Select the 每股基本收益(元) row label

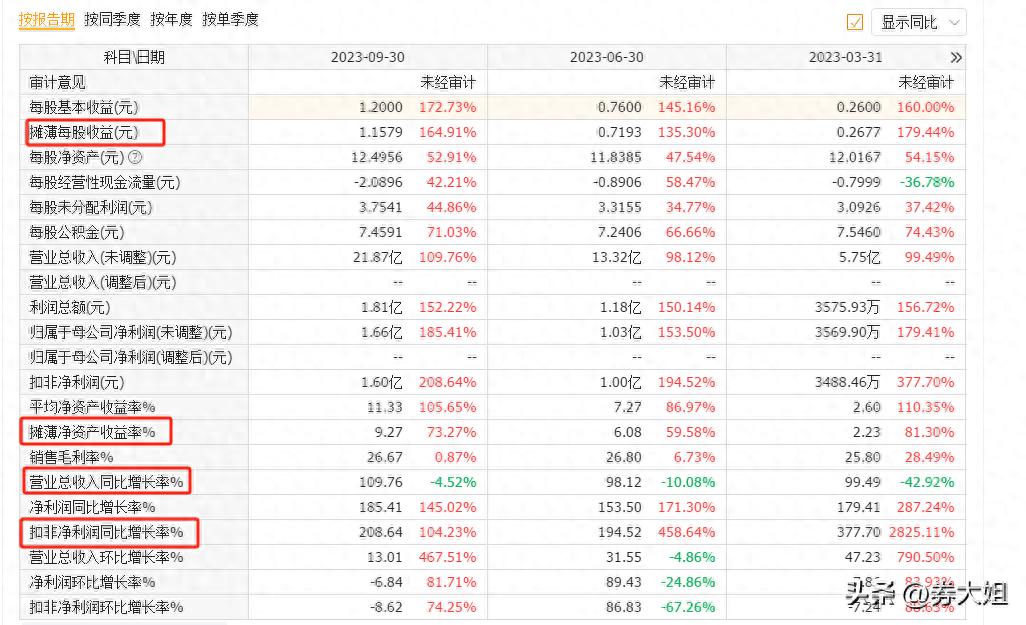click(84, 107)
